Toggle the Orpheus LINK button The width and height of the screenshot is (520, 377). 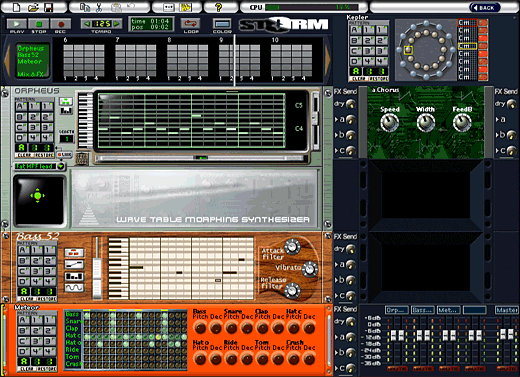(64, 155)
